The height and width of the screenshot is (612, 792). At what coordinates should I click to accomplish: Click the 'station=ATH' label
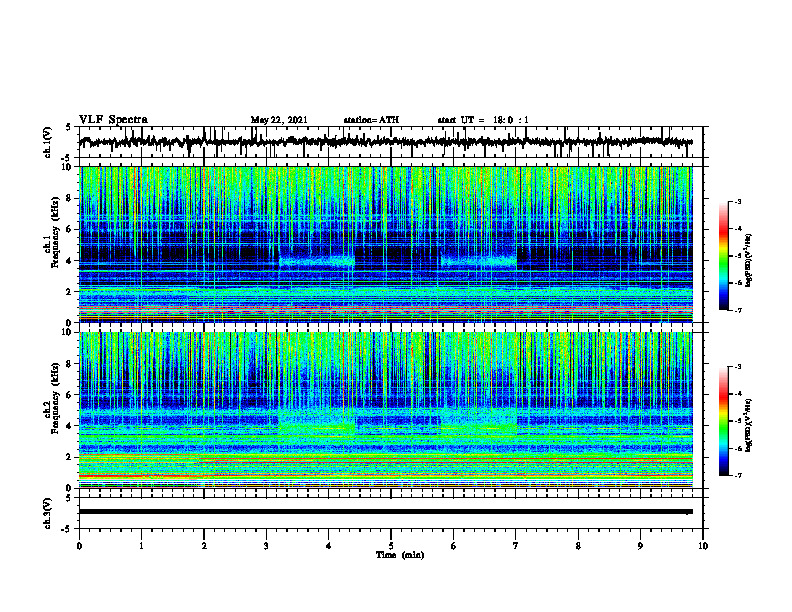click(371, 120)
